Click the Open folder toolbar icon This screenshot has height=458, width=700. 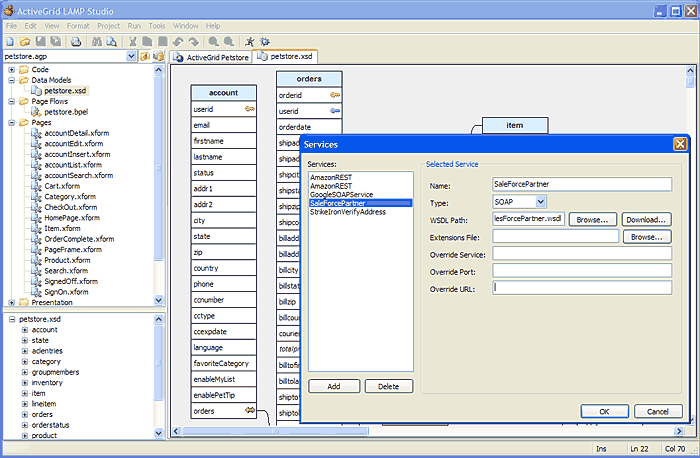(25, 41)
